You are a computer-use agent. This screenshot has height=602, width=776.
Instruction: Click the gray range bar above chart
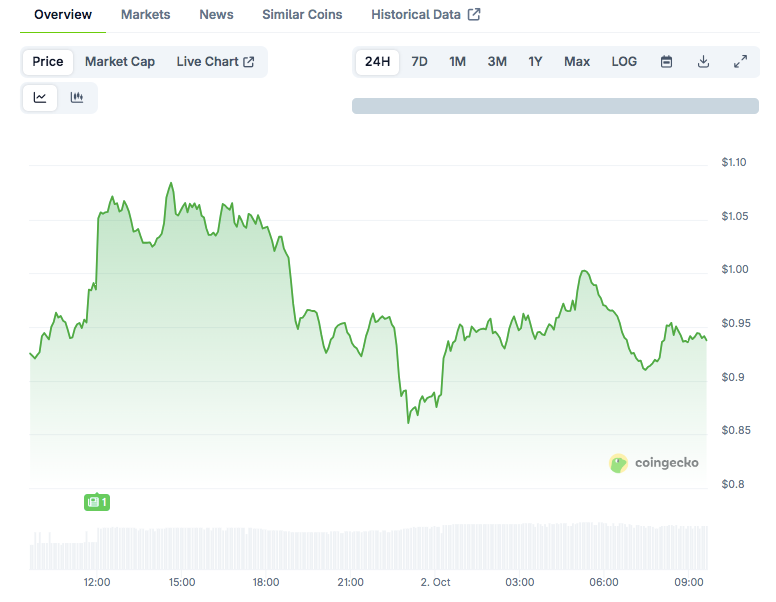pos(555,106)
